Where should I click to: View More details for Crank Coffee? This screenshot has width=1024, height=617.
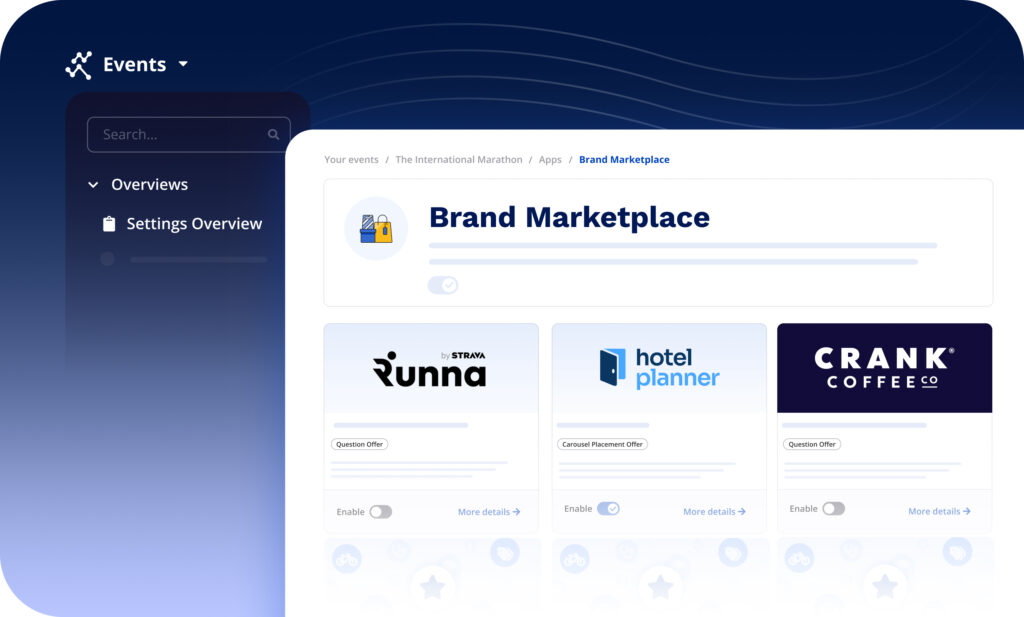pos(939,511)
